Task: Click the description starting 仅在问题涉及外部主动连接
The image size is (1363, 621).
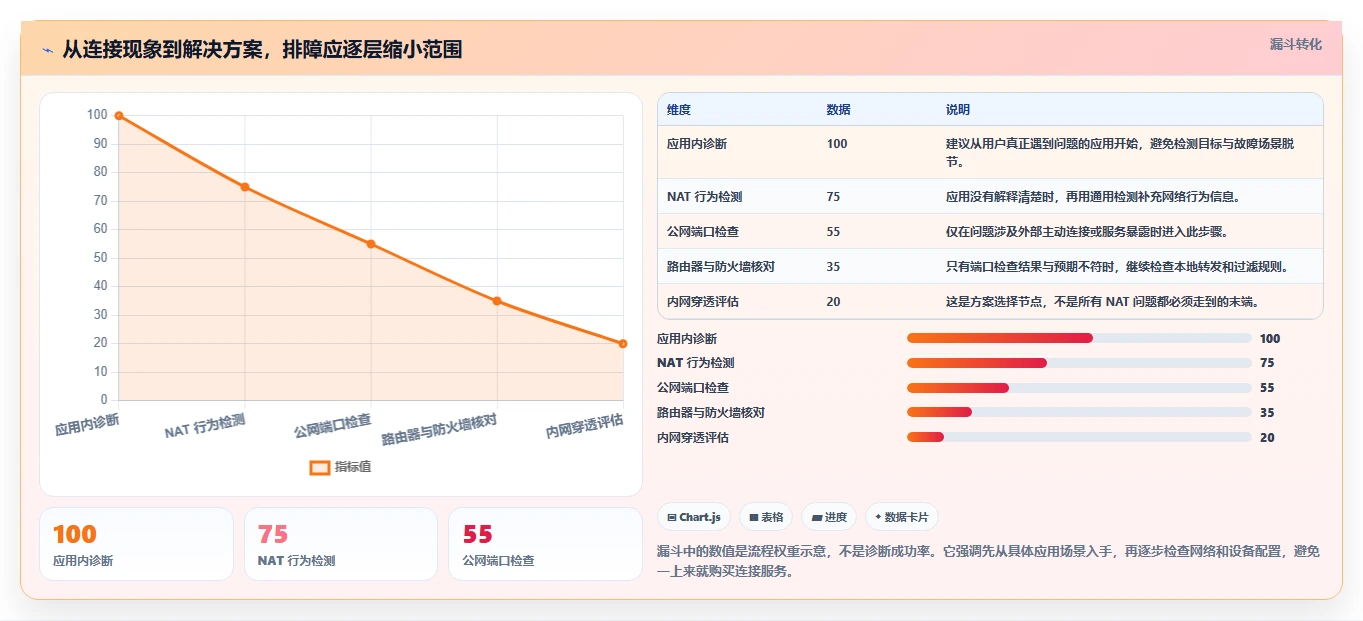Action: (x=1086, y=232)
